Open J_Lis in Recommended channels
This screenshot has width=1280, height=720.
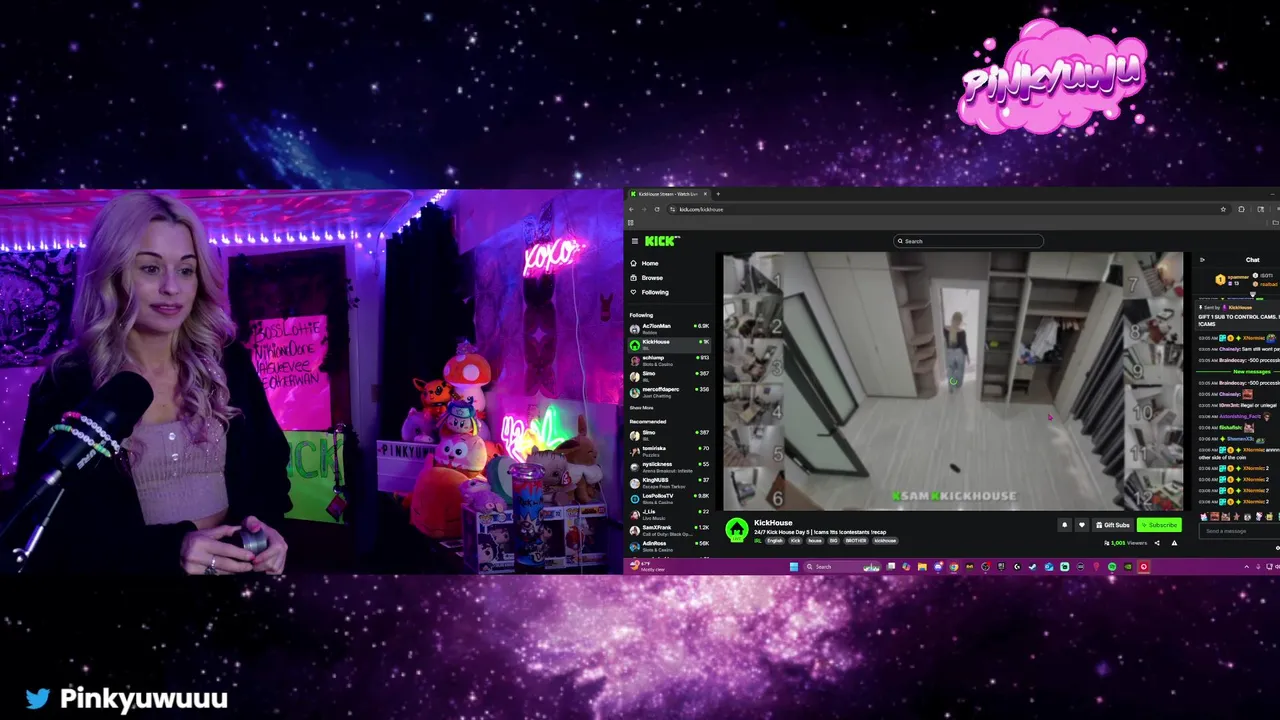pyautogui.click(x=669, y=513)
